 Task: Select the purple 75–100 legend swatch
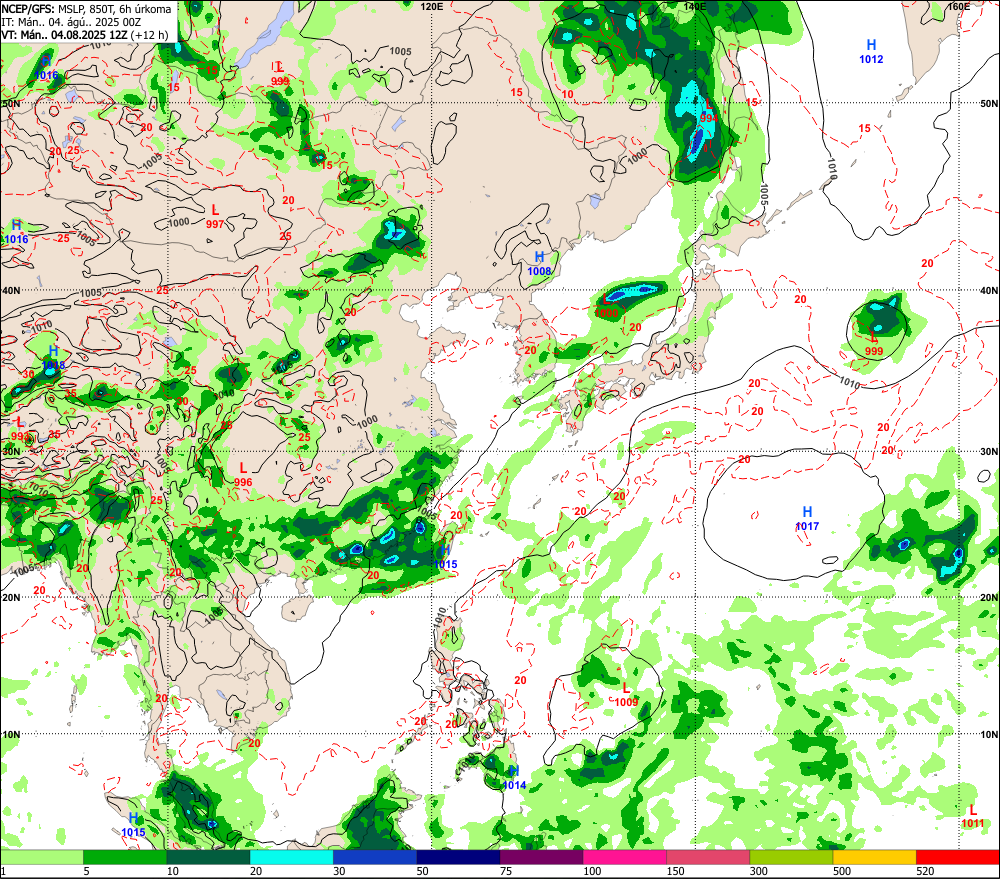(541, 857)
